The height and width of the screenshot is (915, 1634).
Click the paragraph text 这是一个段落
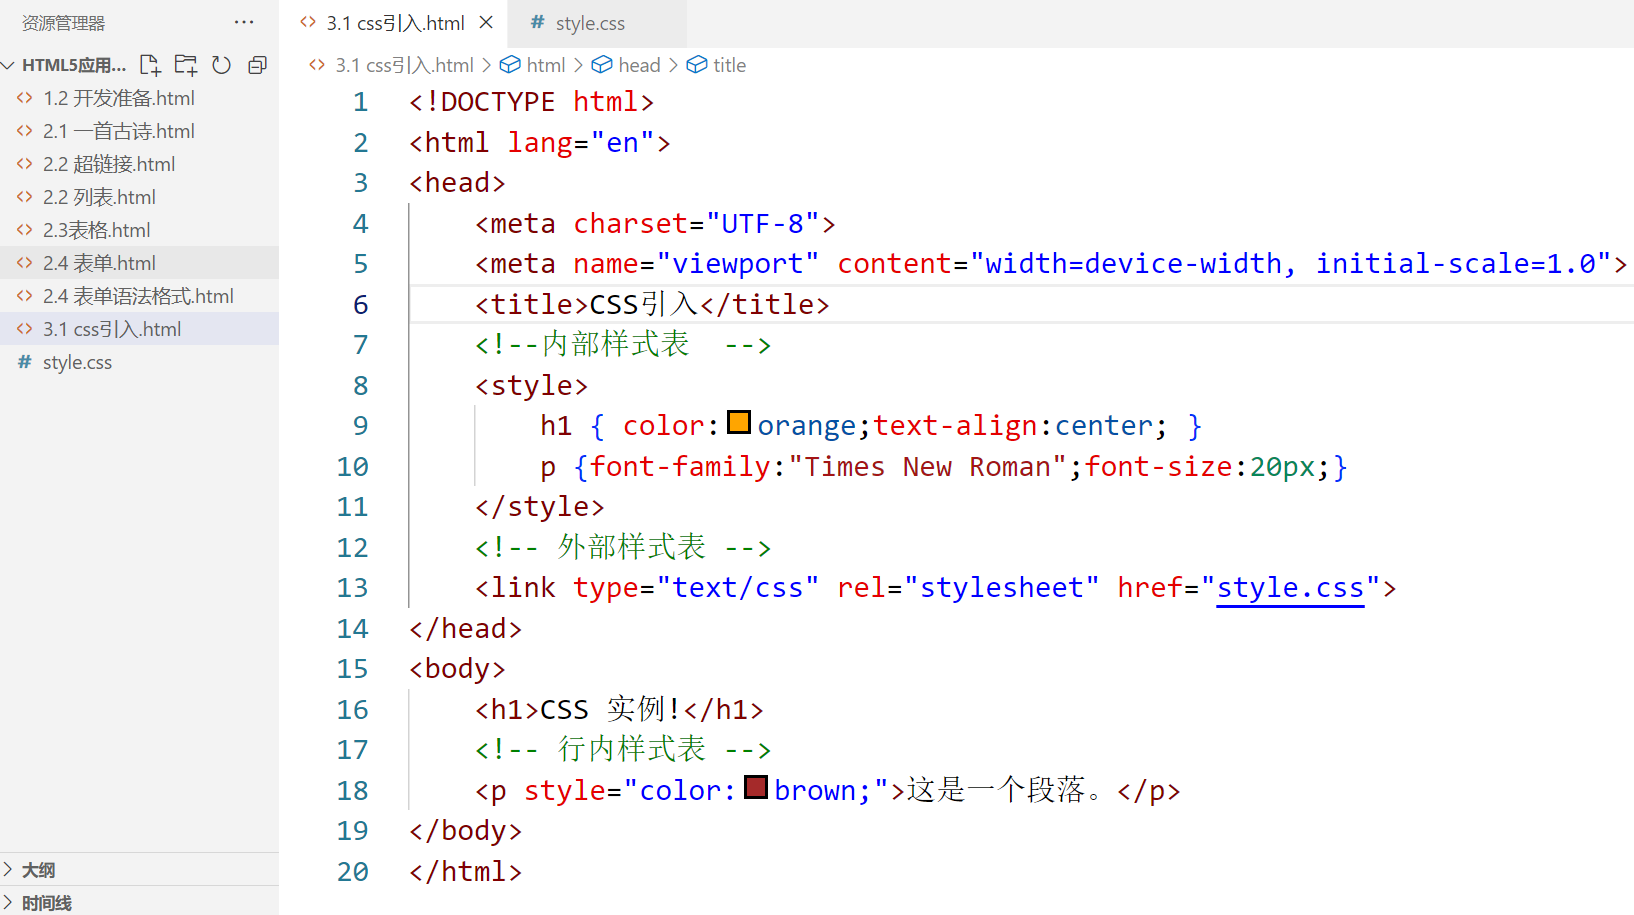tap(1005, 791)
